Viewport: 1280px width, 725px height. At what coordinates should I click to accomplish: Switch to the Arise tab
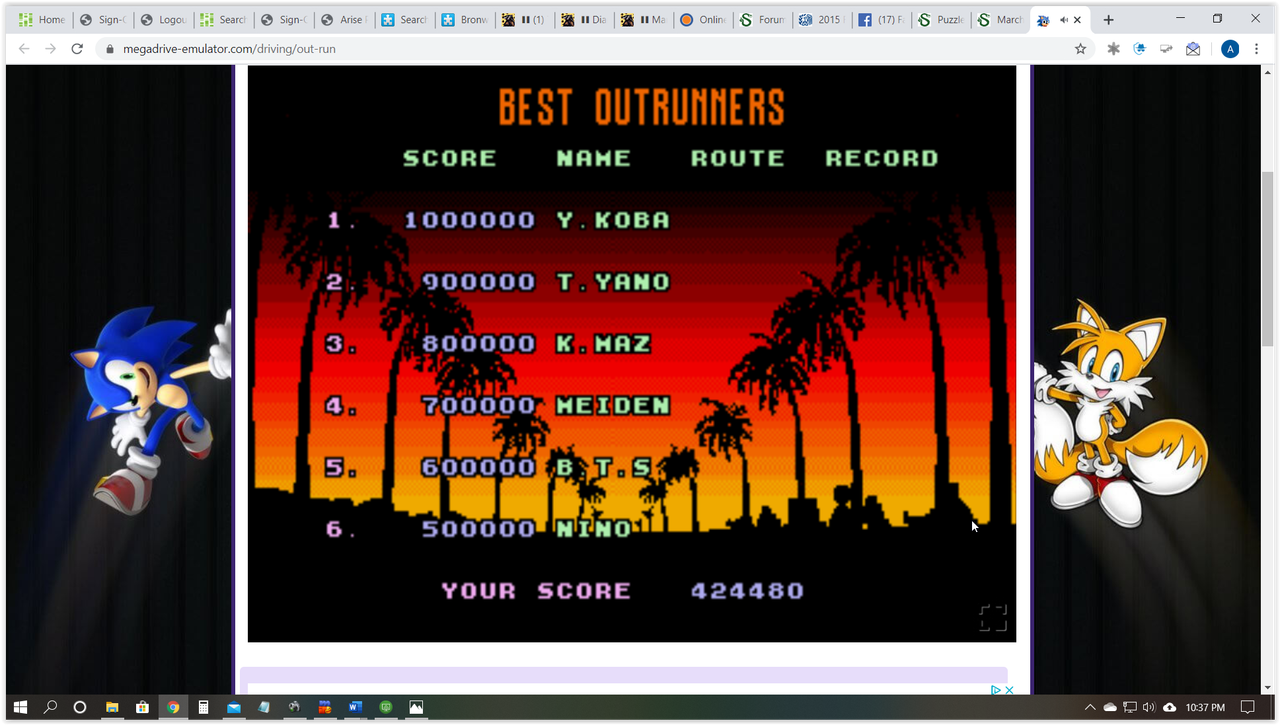click(x=342, y=20)
